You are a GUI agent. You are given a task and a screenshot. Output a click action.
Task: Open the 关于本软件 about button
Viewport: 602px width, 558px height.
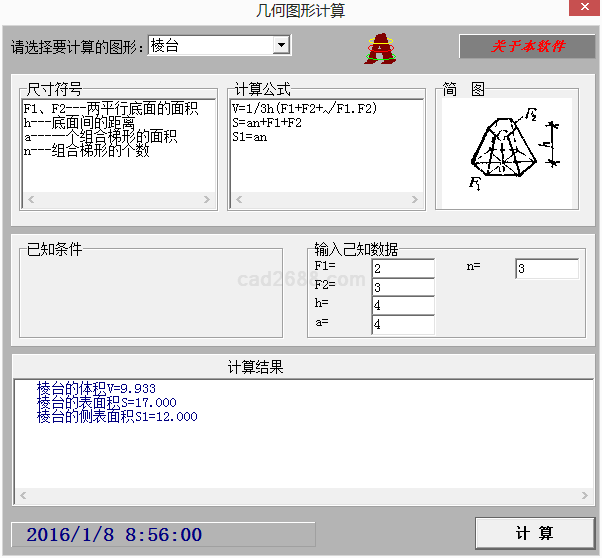(x=526, y=47)
